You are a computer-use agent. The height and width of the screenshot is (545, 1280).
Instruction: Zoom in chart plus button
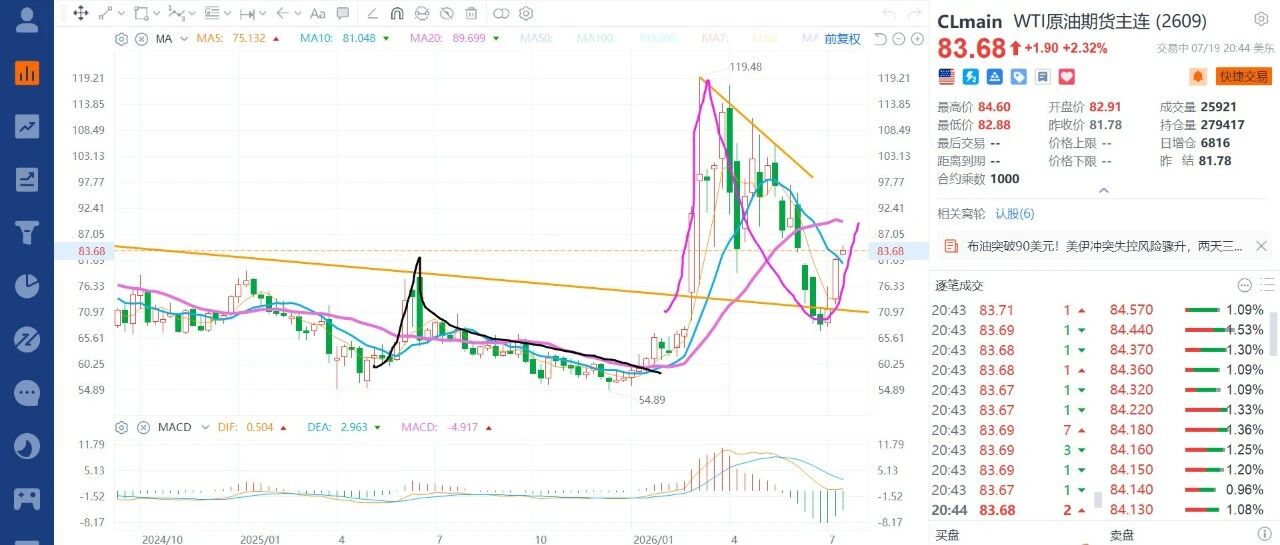pos(917,39)
